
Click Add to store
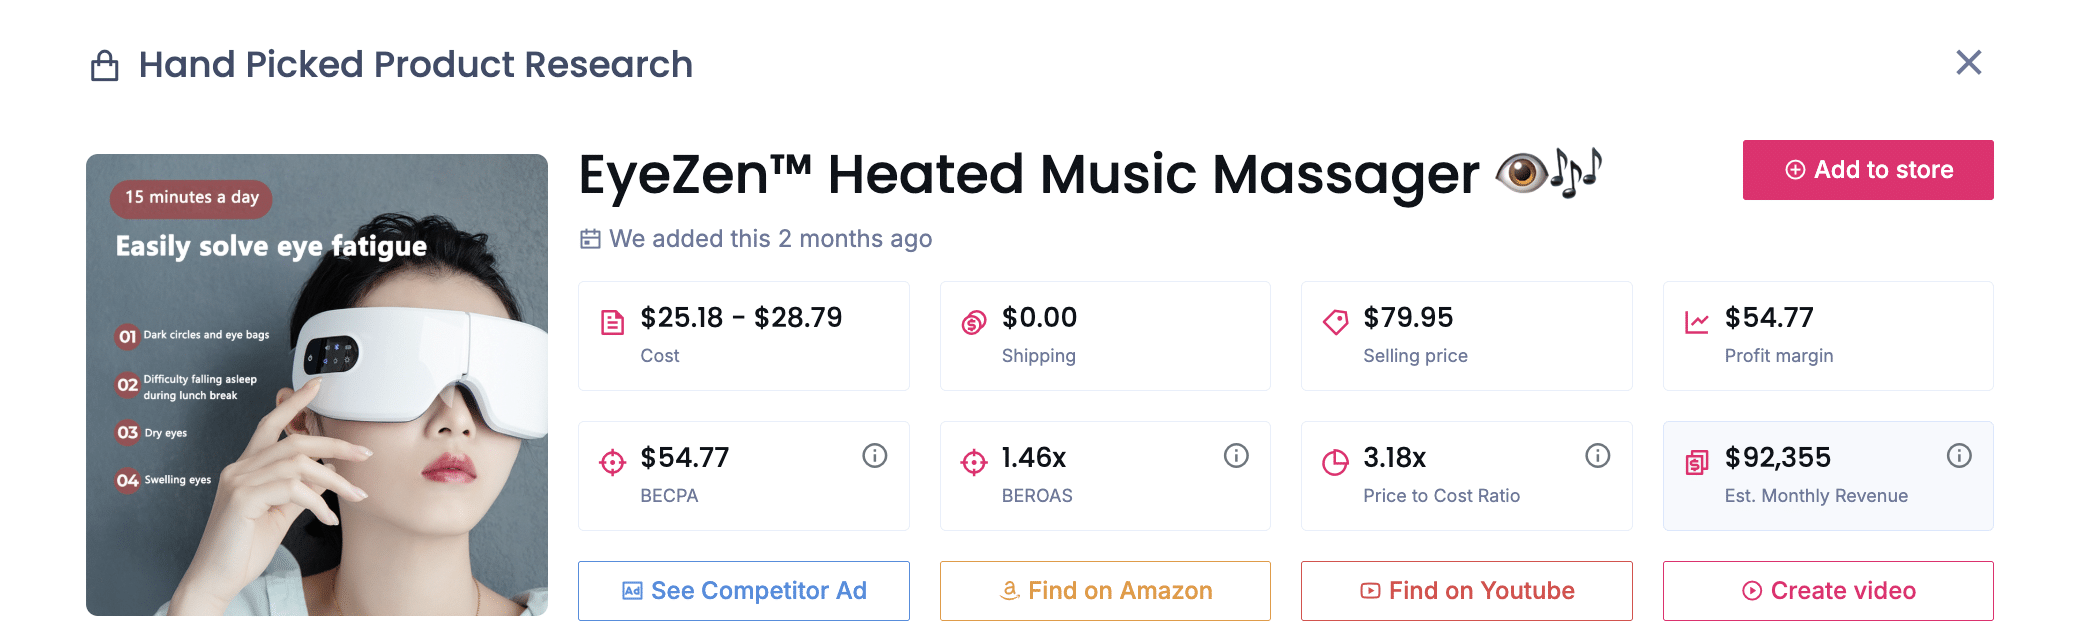click(x=1867, y=169)
